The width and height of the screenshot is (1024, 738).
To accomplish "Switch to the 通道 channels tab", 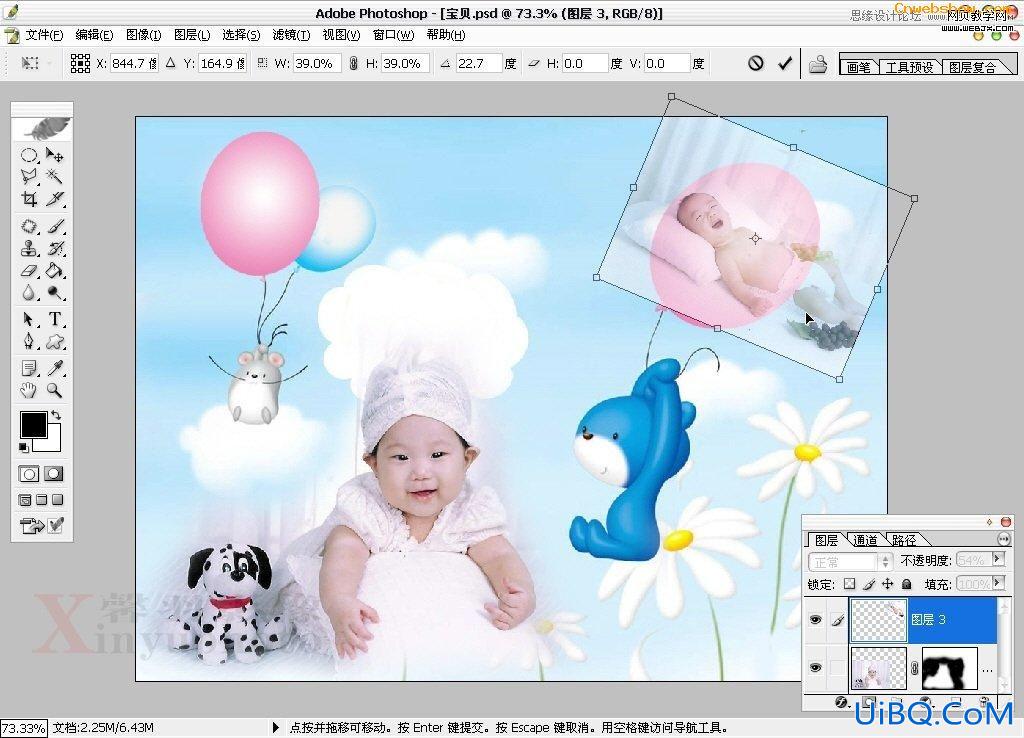I will [x=865, y=540].
